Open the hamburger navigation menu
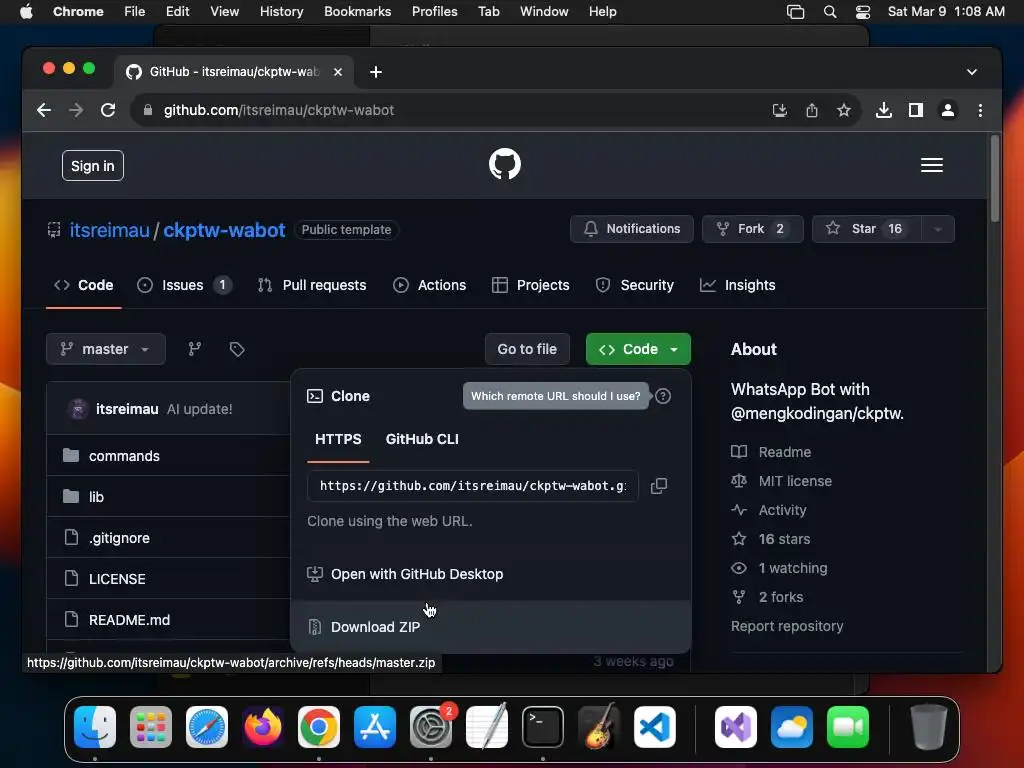1024x768 pixels. (x=931, y=165)
